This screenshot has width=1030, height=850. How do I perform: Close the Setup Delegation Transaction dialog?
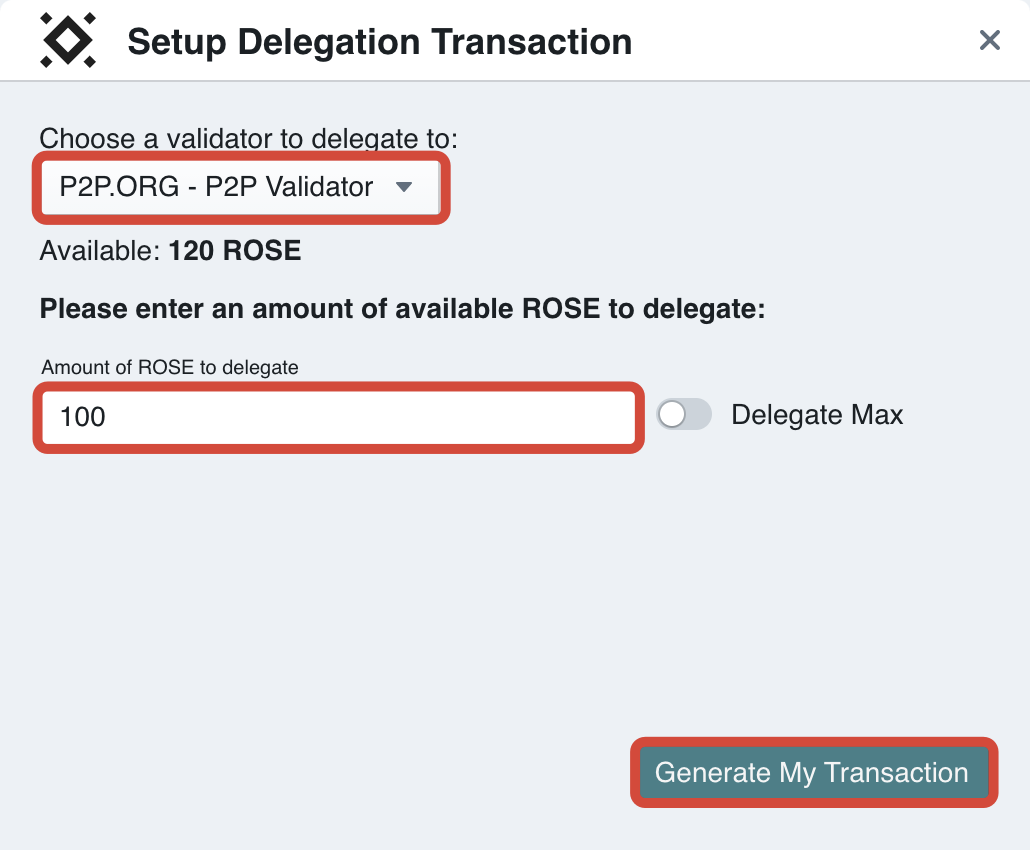(x=989, y=40)
